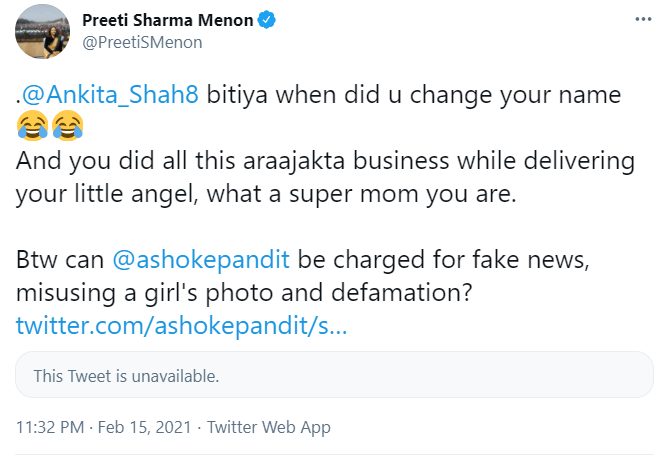The width and height of the screenshot is (669, 457).
Task: Click the second laughing-tears emoji
Action: [x=67, y=125]
